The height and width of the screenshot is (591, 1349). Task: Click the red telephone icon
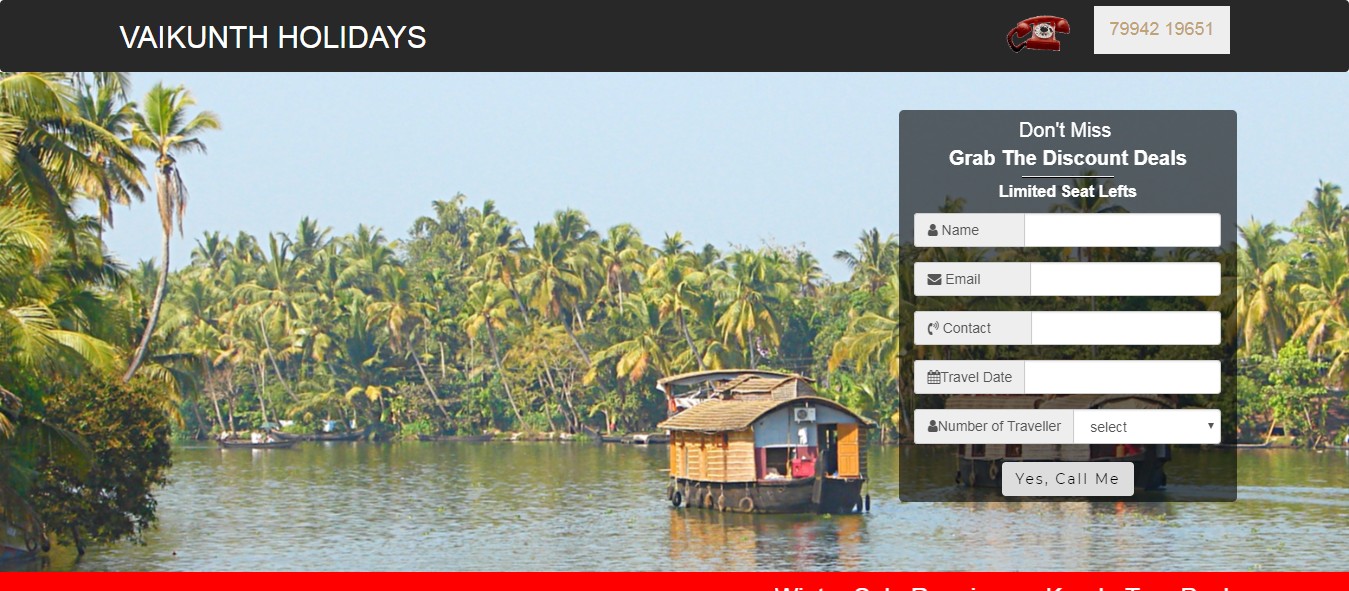(x=1038, y=33)
